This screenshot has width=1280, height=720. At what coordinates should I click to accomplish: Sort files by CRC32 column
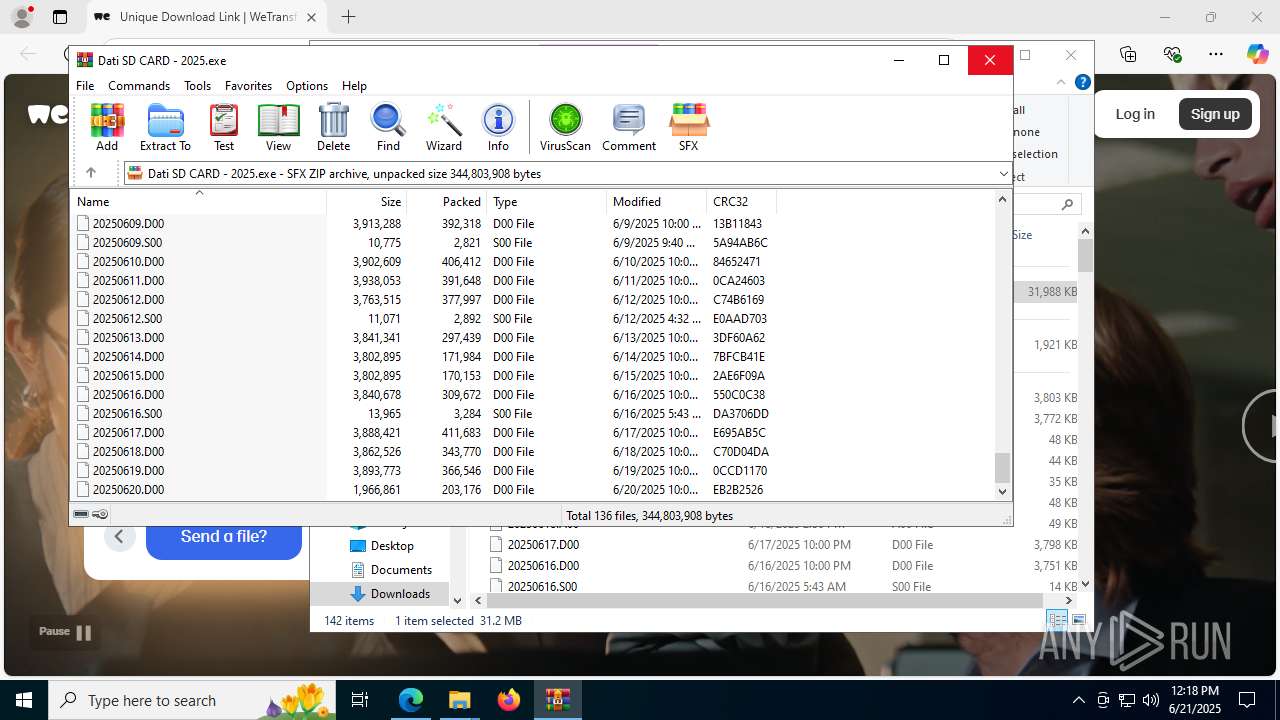coord(742,201)
